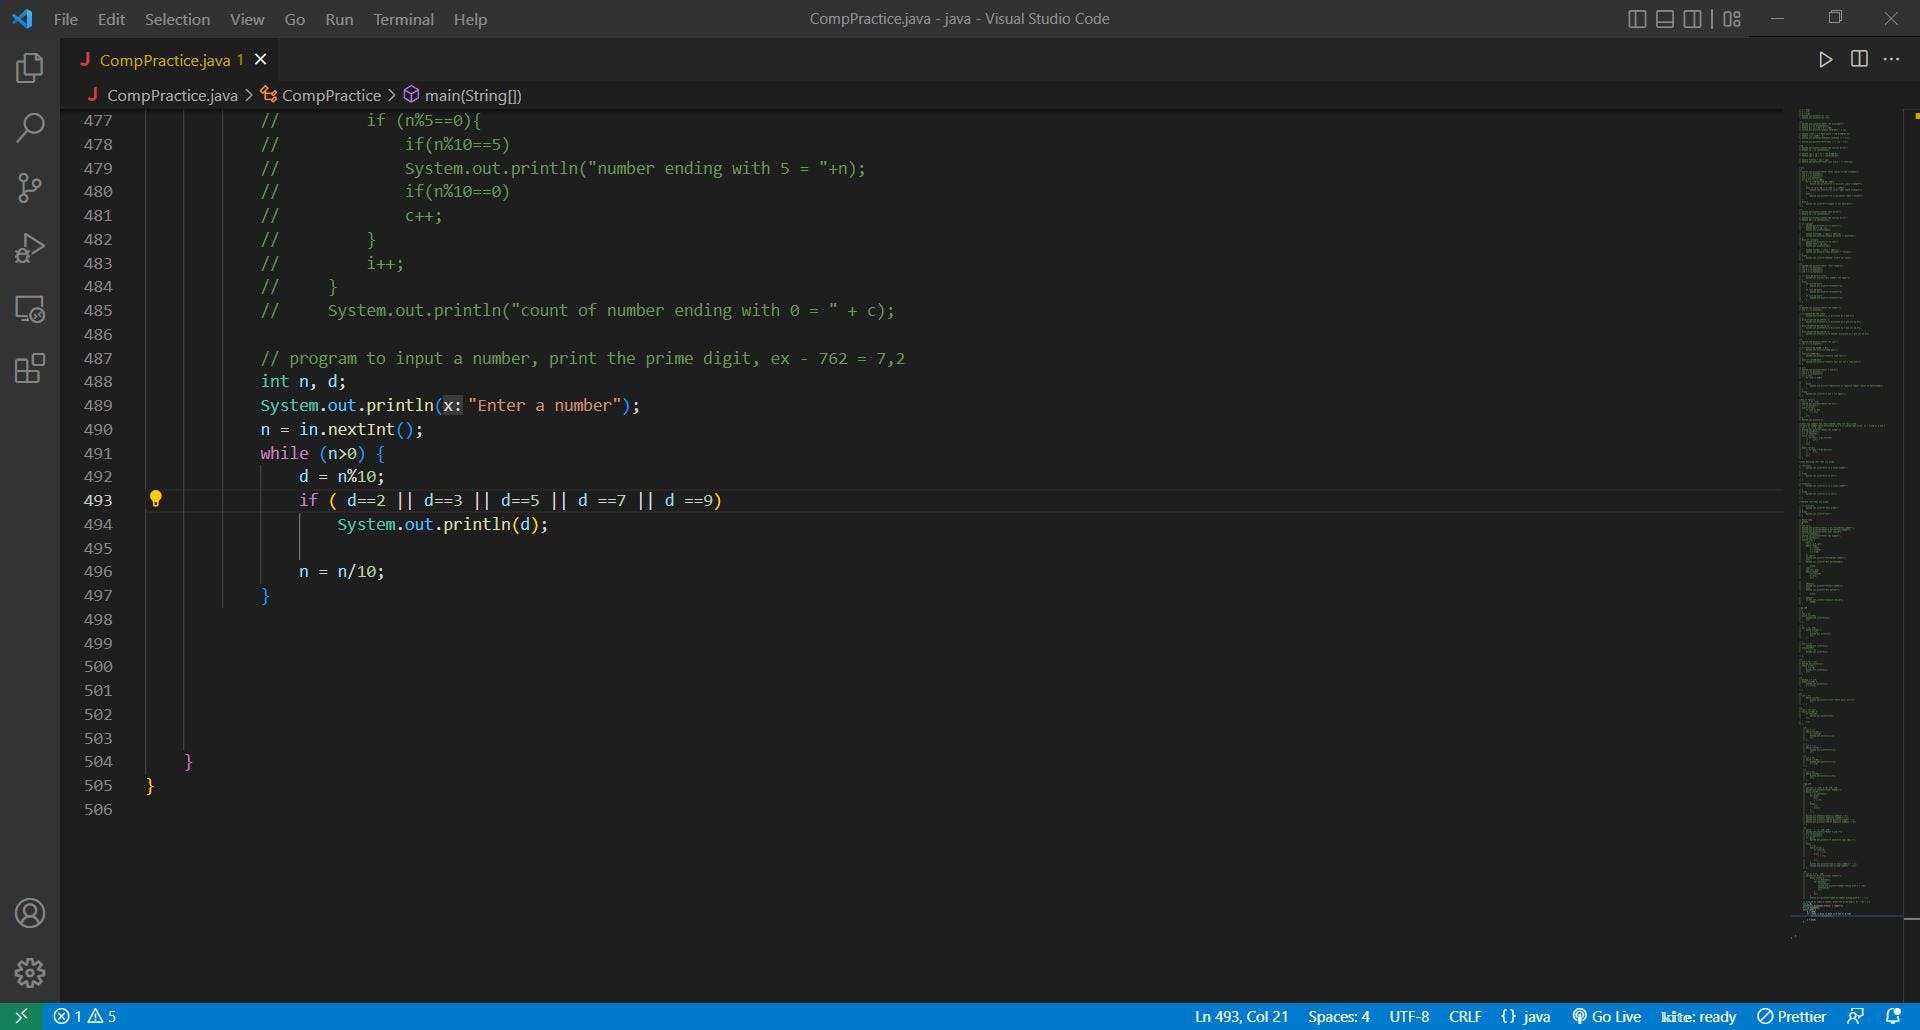Screen dimensions: 1920x1030
Task: Toggle the bottom panel layout button
Action: tap(1665, 19)
